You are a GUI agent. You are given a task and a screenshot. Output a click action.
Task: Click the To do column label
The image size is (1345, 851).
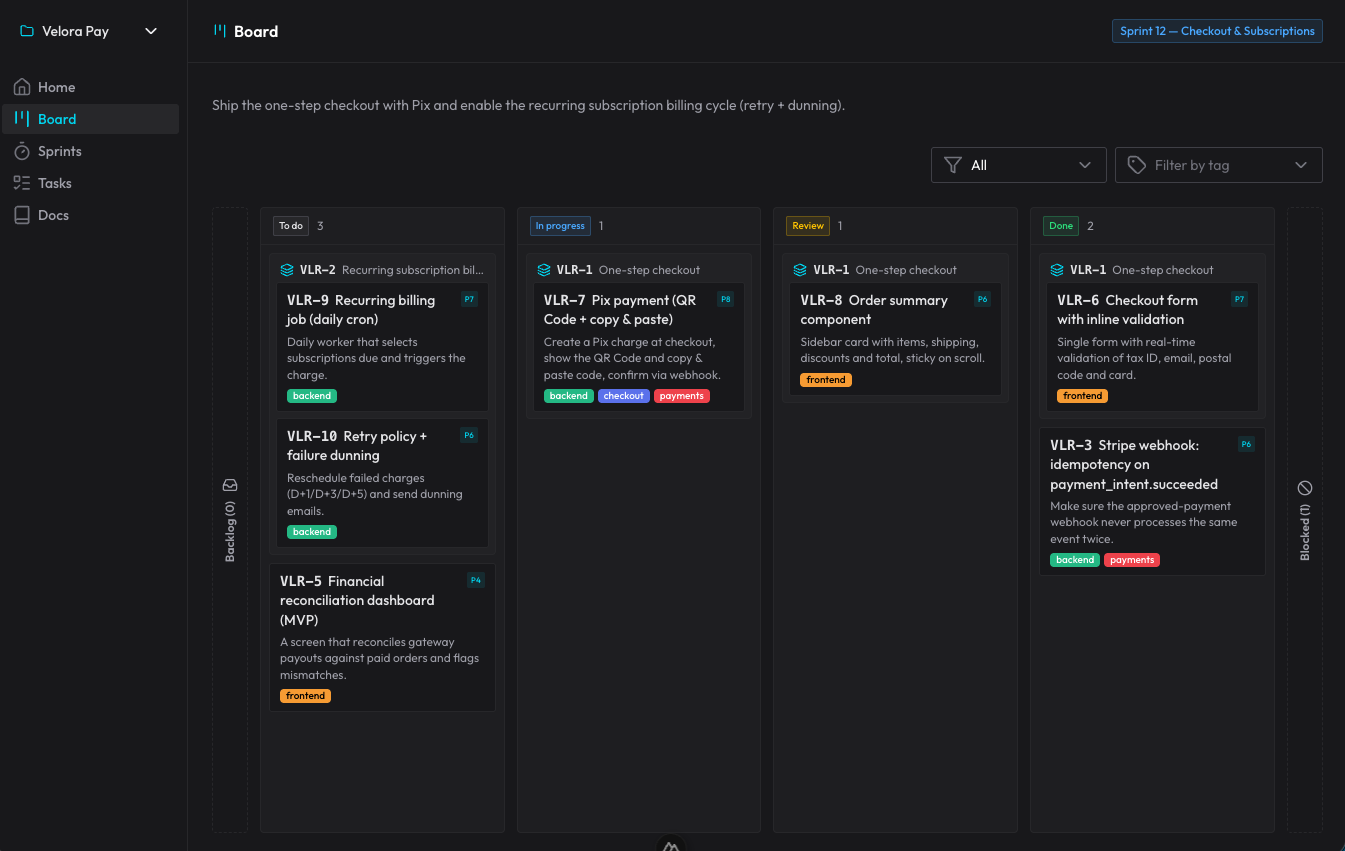(x=291, y=226)
